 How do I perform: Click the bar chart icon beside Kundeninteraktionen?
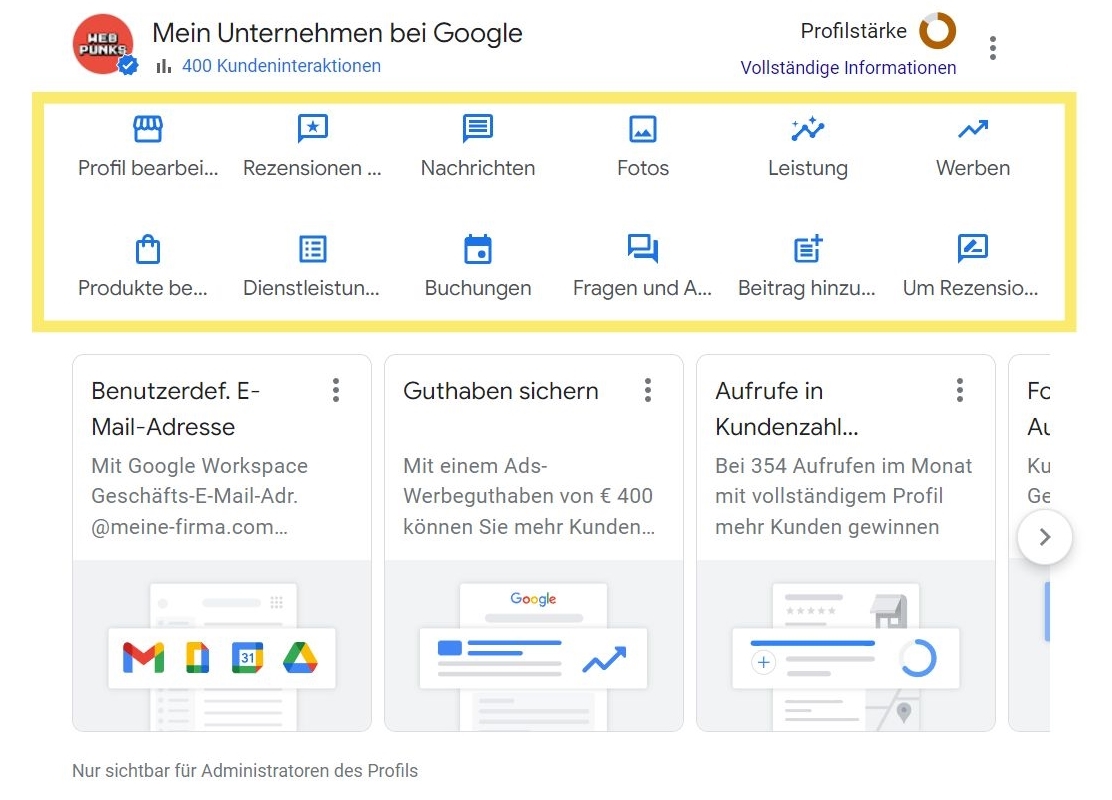pos(164,66)
